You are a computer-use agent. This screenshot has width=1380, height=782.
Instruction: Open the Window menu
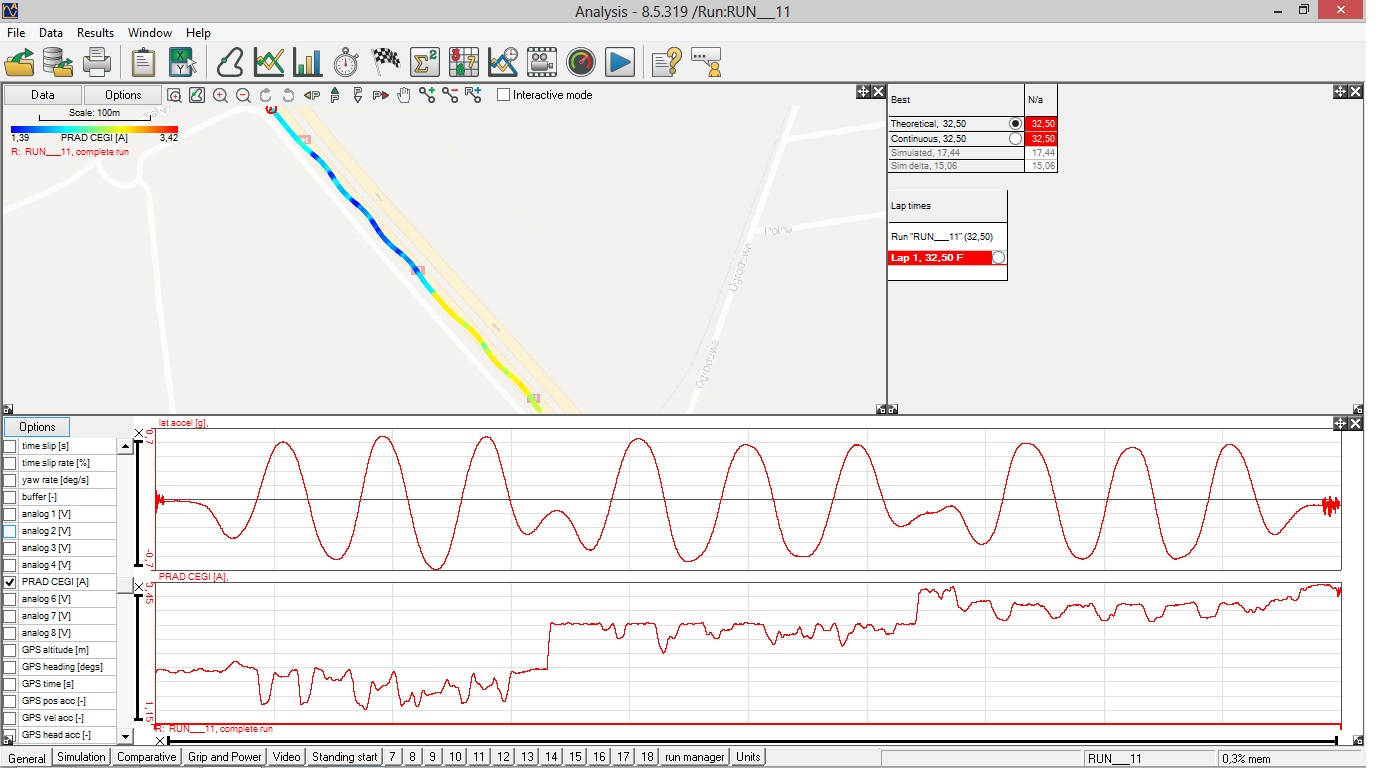(x=150, y=33)
